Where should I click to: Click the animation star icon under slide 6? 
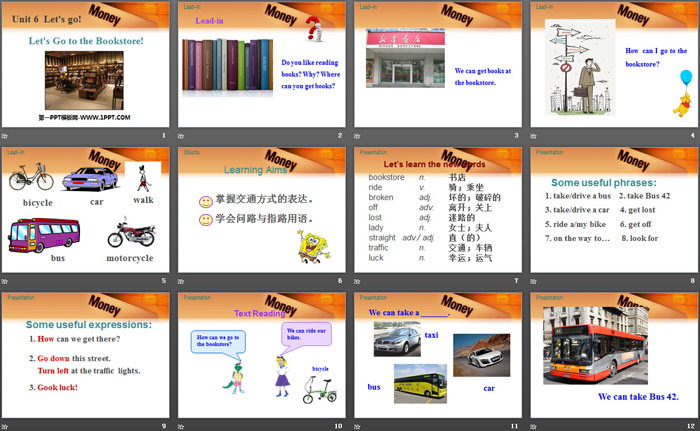click(x=182, y=280)
